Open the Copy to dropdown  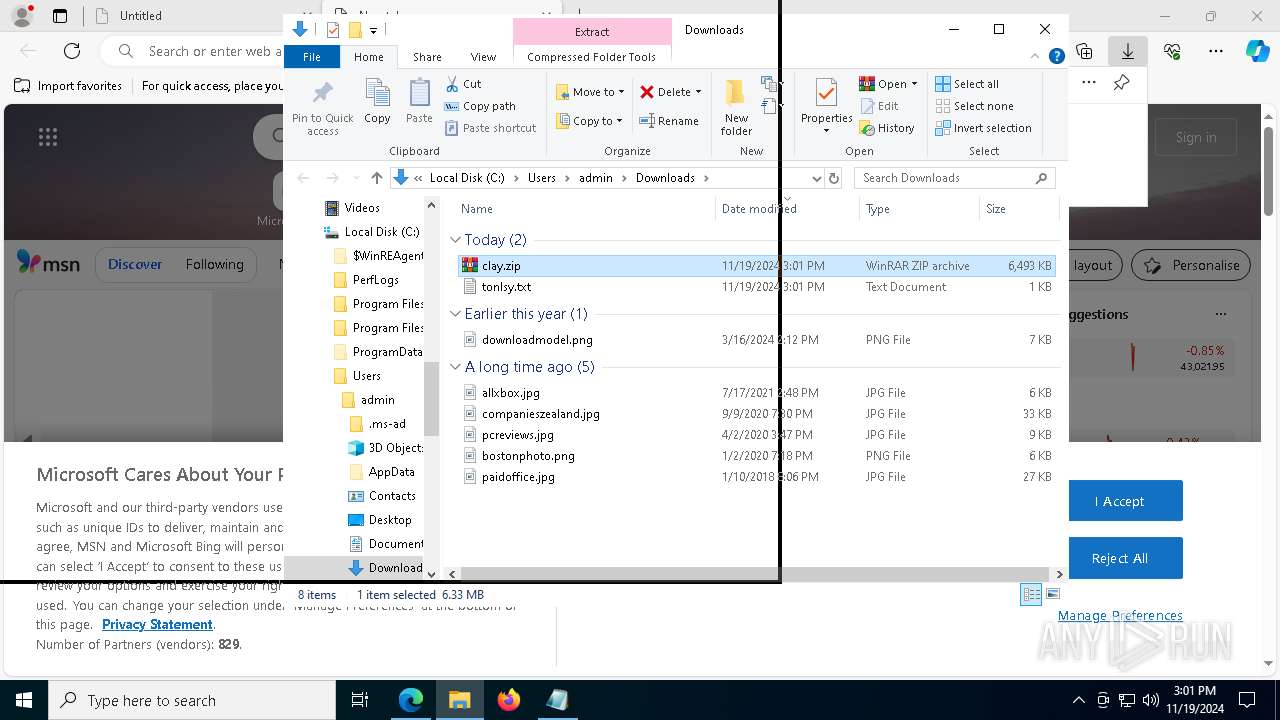[590, 121]
